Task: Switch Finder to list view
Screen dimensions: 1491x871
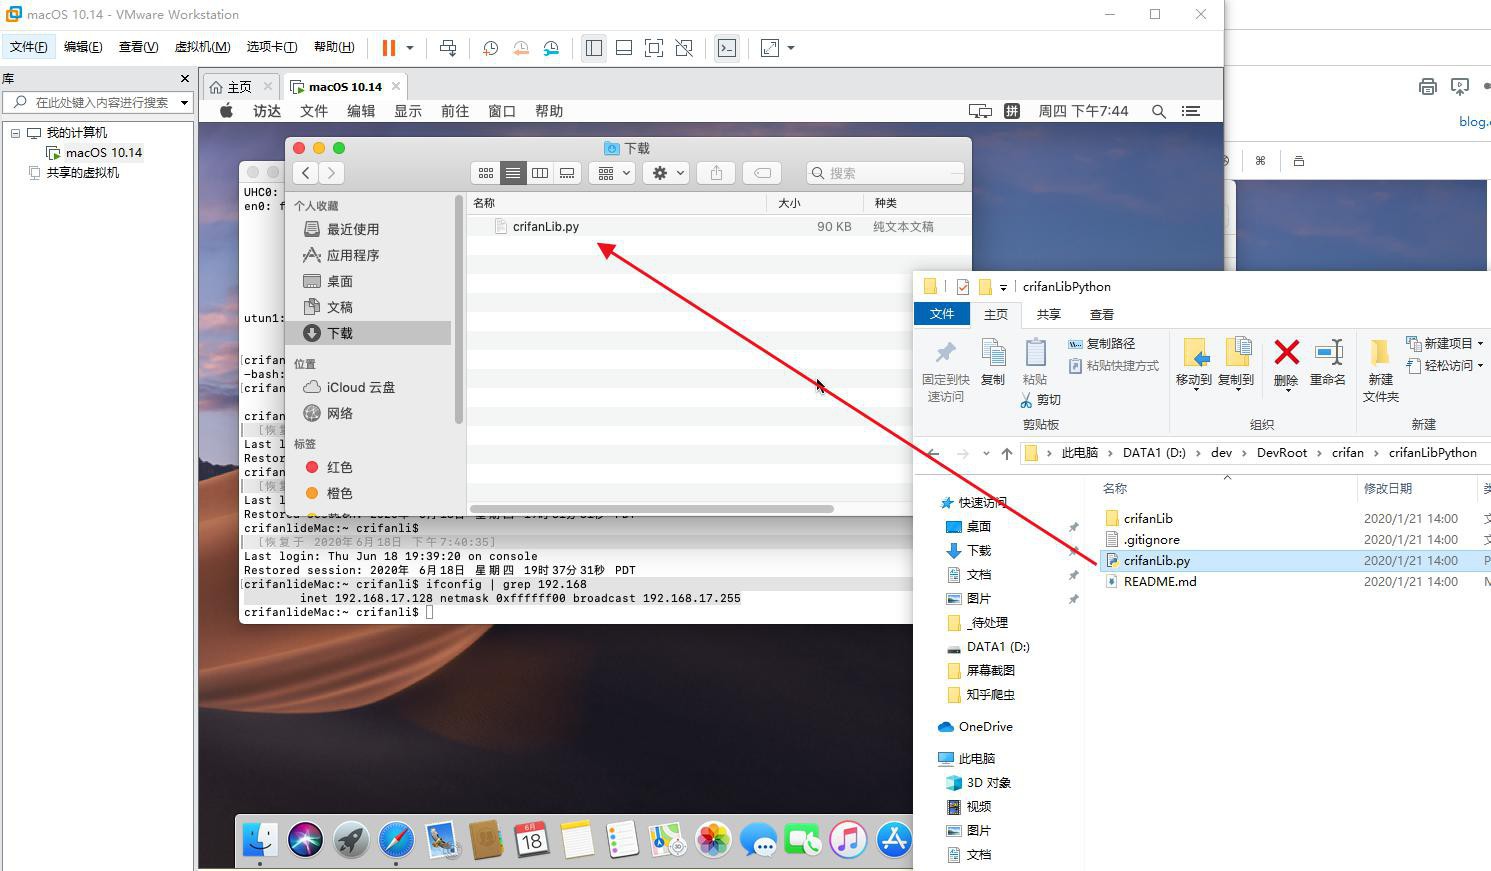Action: click(x=513, y=173)
